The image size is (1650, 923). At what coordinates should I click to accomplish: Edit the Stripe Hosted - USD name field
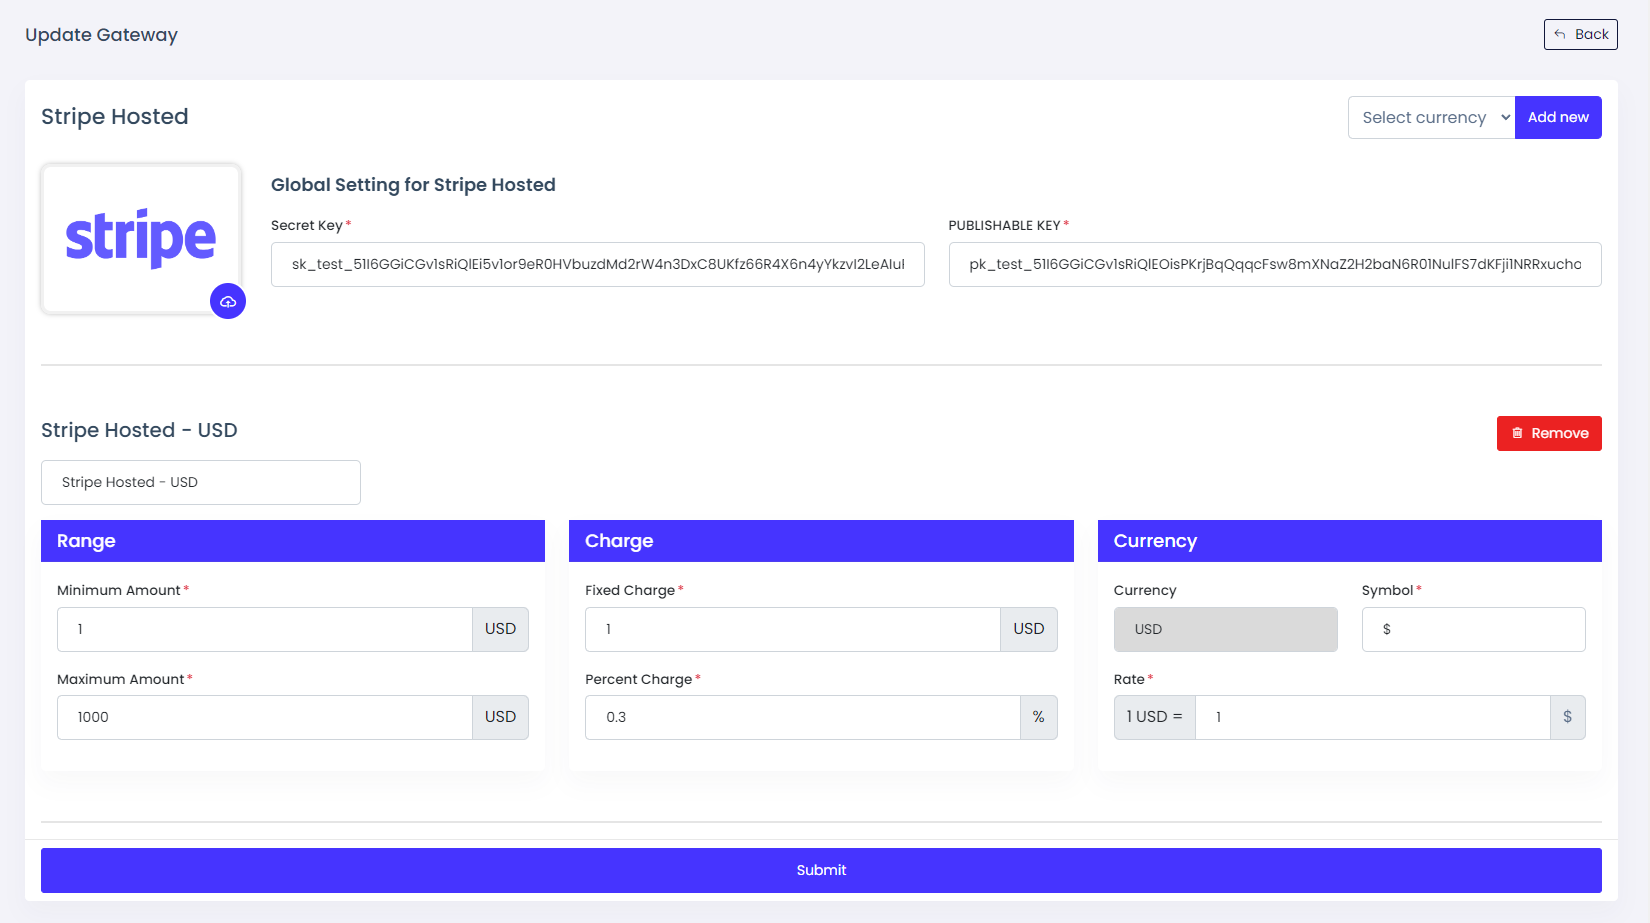pos(200,482)
